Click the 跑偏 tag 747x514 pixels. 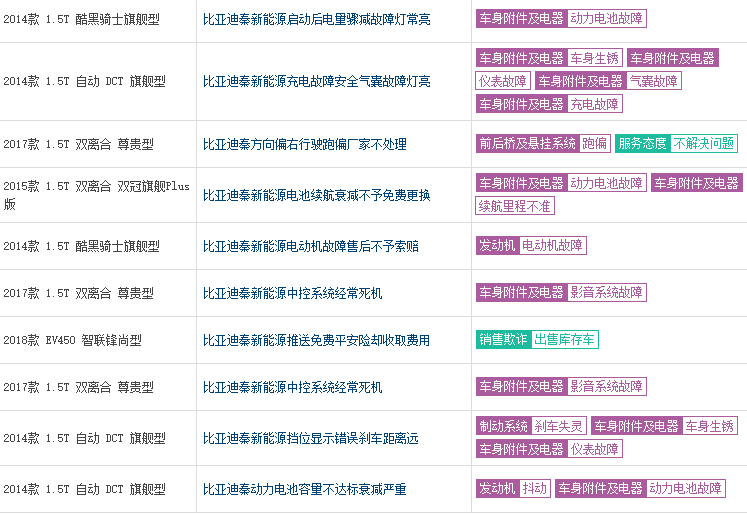[x=595, y=144]
